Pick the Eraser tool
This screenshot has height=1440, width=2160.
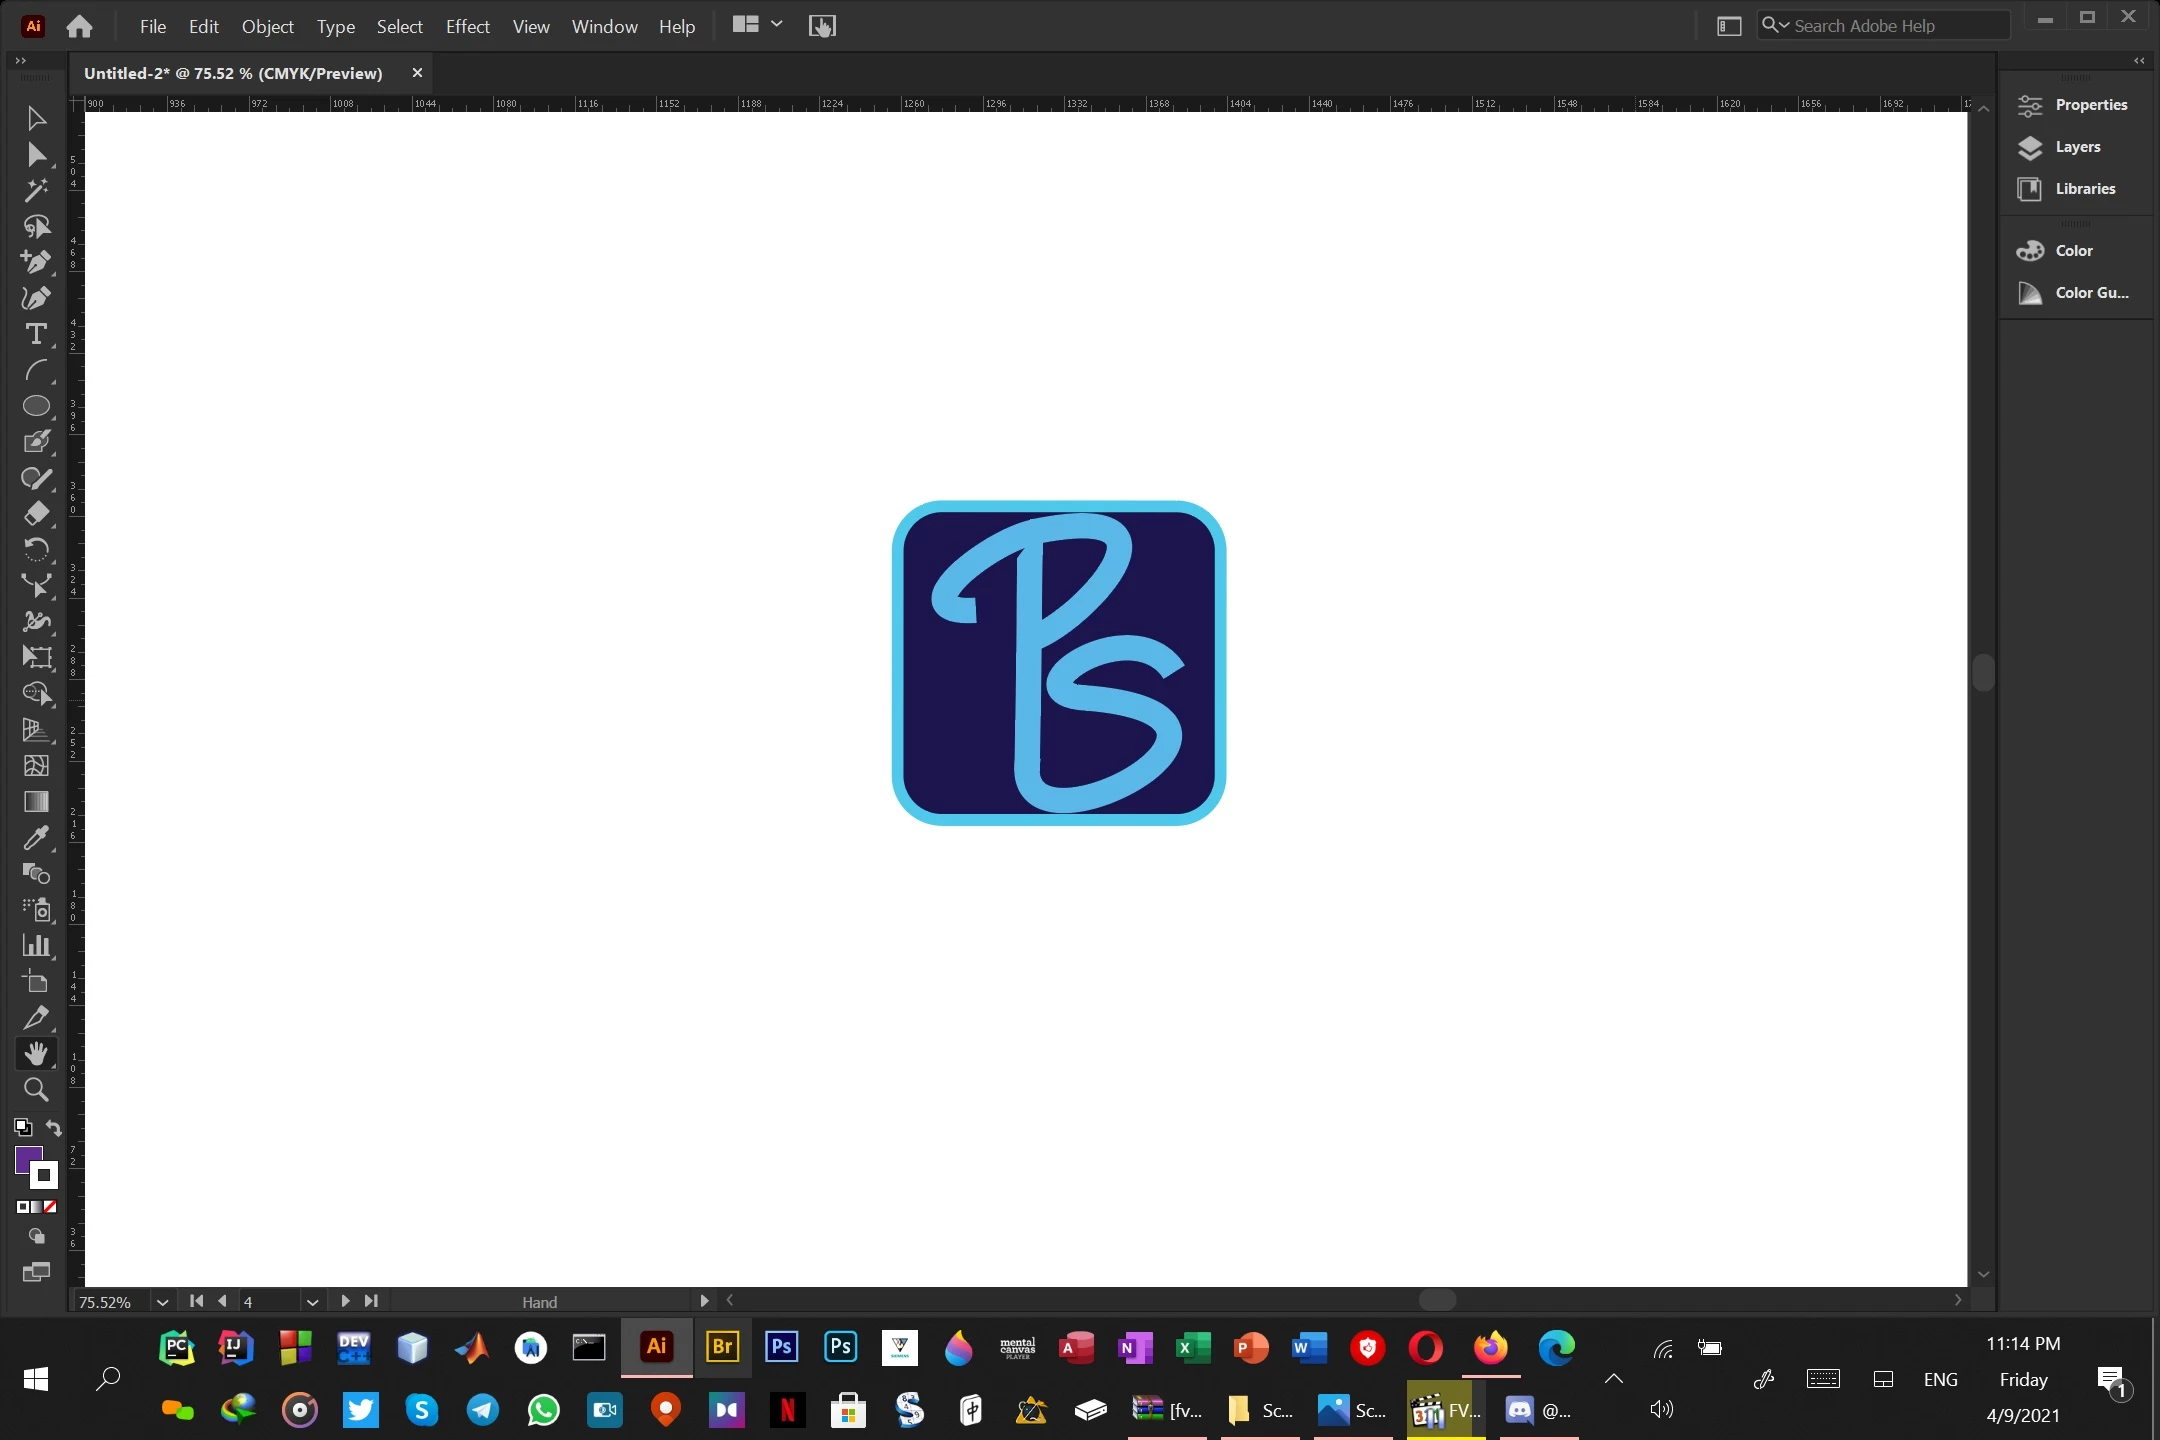pos(36,514)
